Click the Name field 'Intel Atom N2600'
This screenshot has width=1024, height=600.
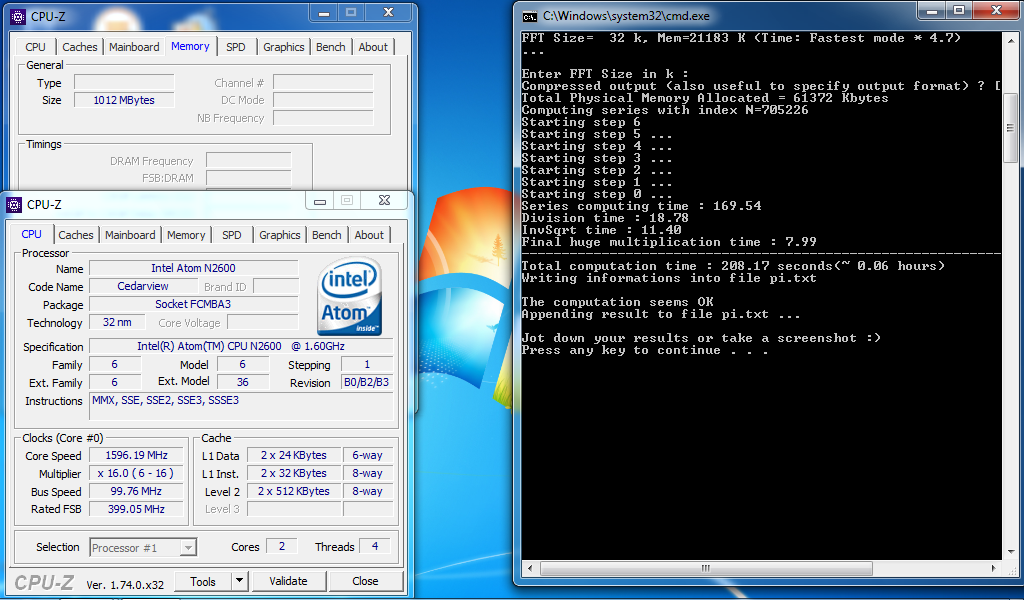(193, 268)
